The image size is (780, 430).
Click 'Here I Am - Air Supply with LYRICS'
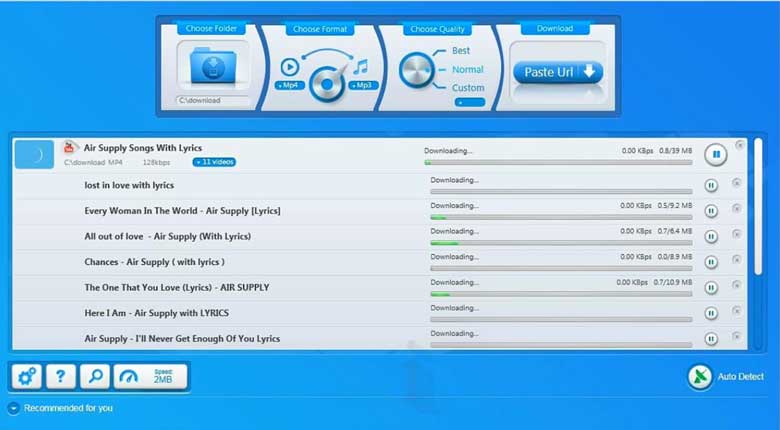(157, 313)
